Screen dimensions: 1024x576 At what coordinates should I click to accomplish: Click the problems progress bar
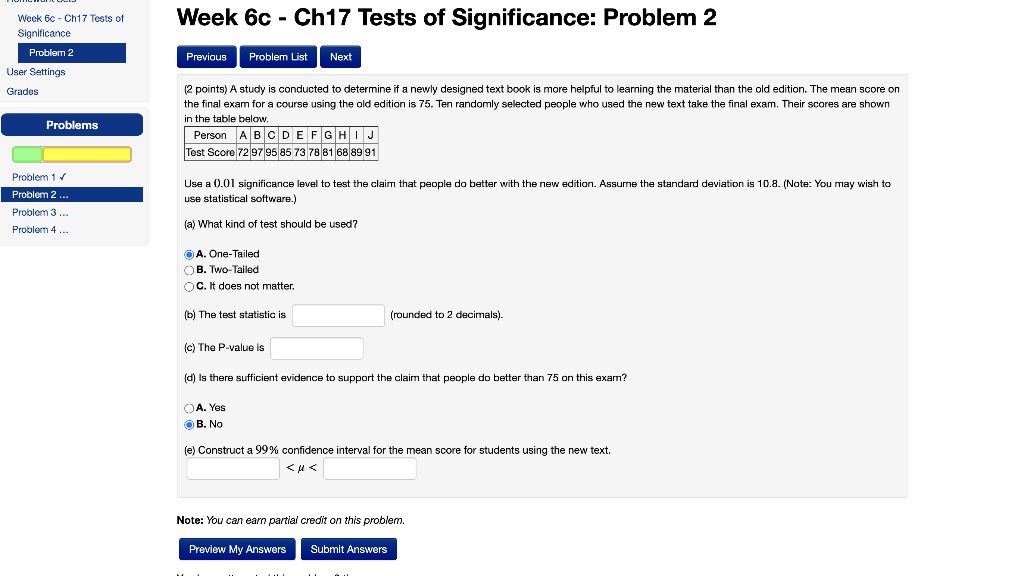pos(72,154)
